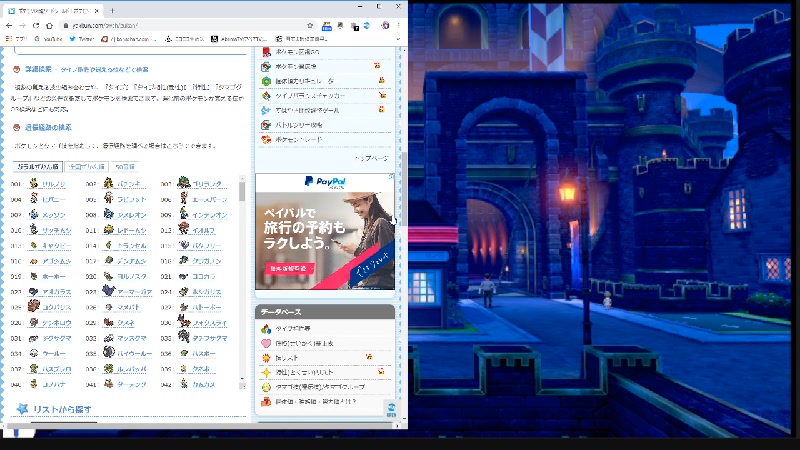Click the データベース section header
800x450 pixels.
[x=325, y=312]
